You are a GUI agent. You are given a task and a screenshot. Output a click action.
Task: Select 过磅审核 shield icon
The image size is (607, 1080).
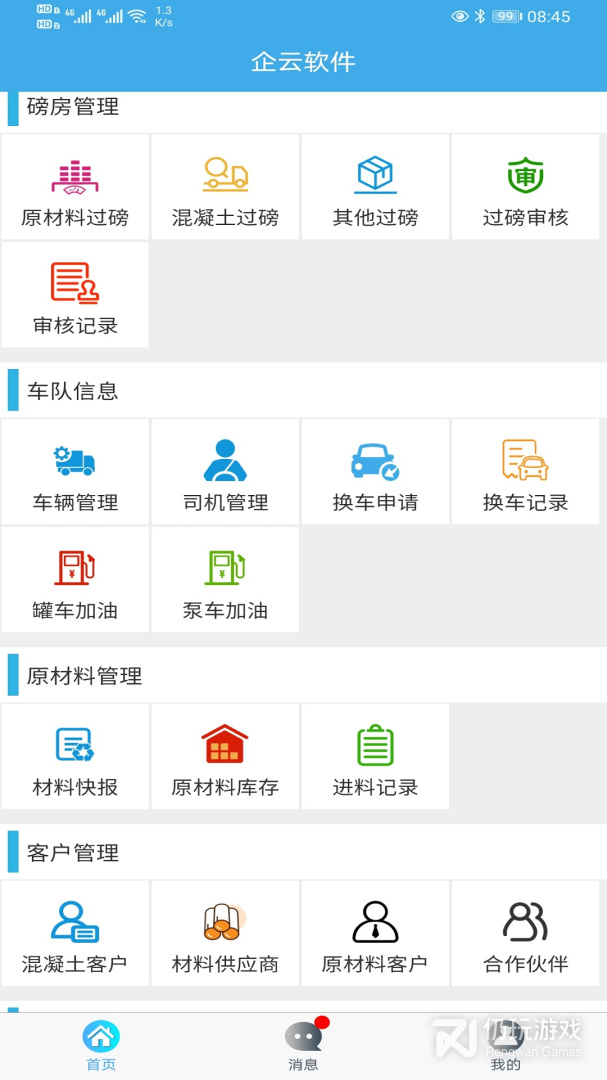[x=525, y=176]
